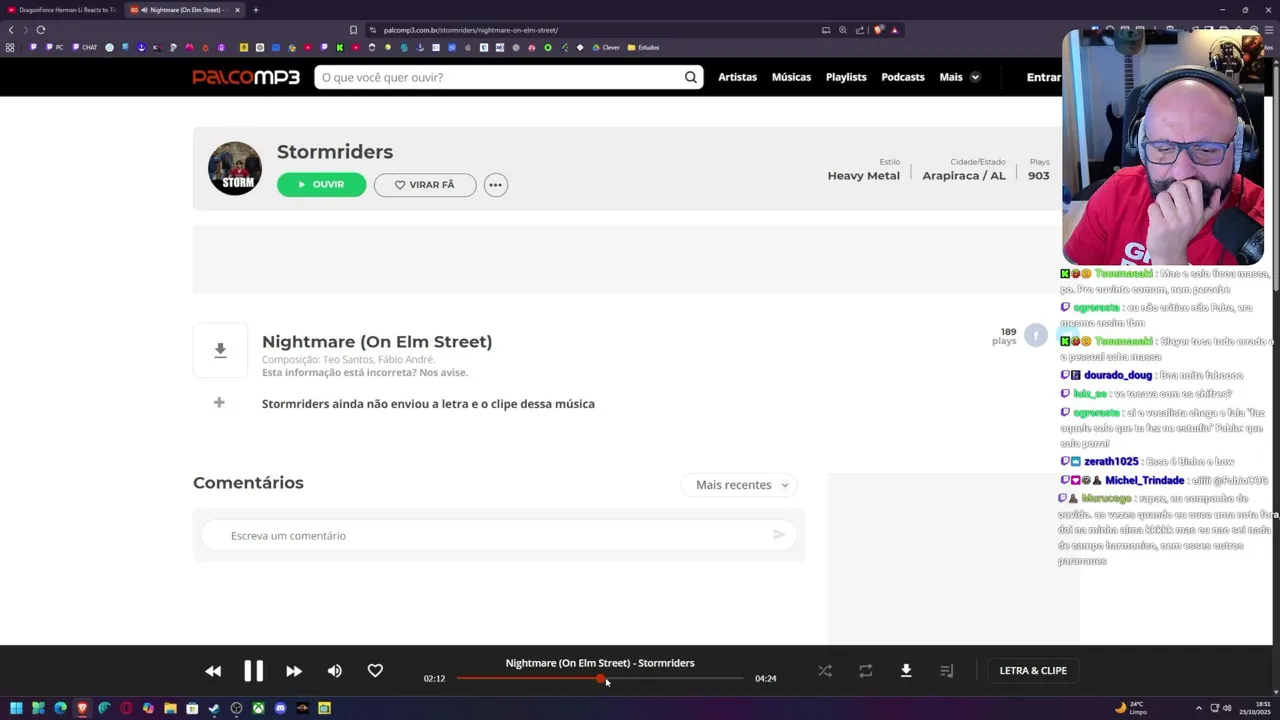Screen dimensions: 1280x720
Task: Click 'Esta informação está incorreta? Nos avise.'
Action: pyautogui.click(x=364, y=372)
